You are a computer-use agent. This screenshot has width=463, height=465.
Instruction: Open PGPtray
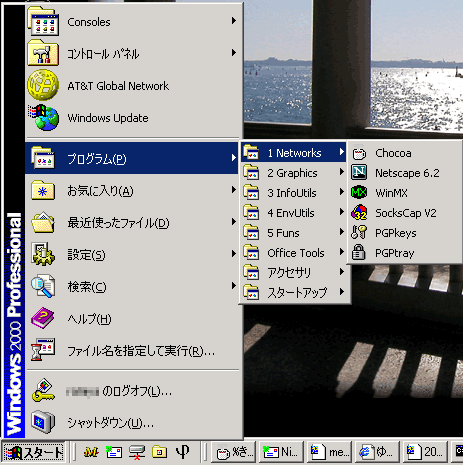(x=404, y=253)
